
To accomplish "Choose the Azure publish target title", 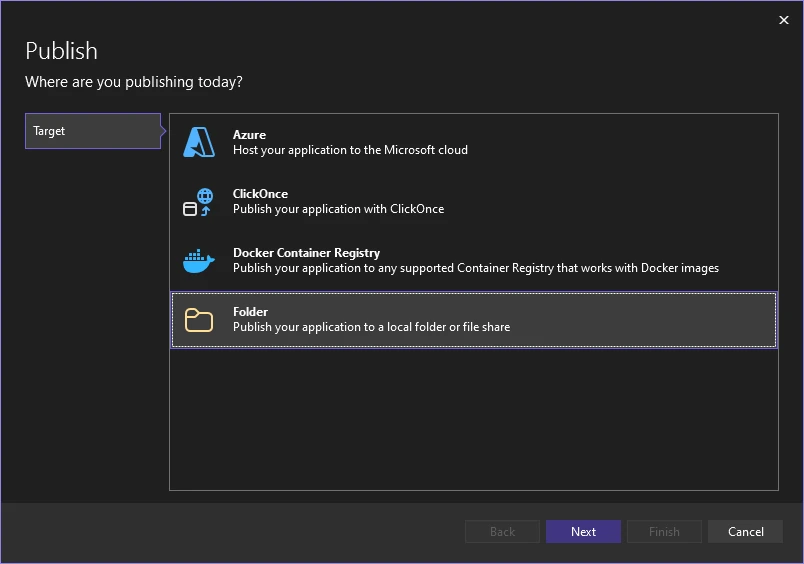I will tap(249, 135).
